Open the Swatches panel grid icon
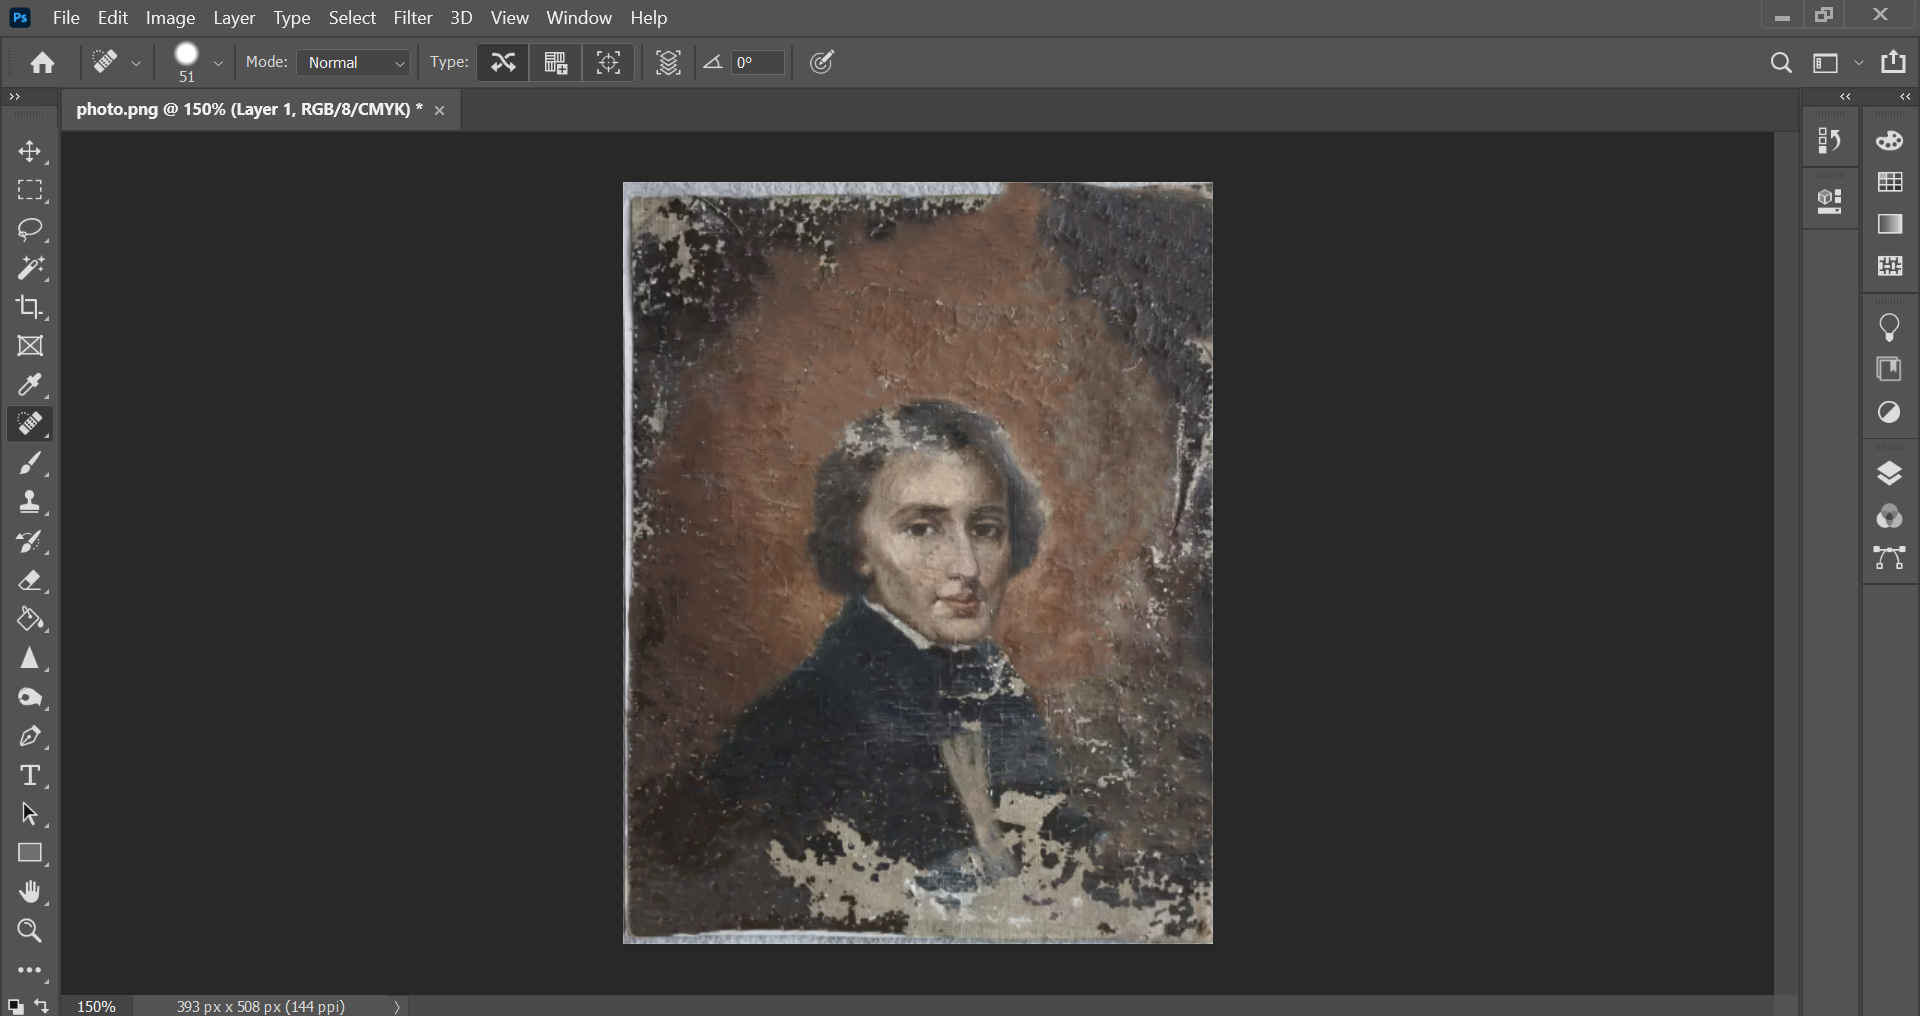The image size is (1920, 1016). (1890, 183)
